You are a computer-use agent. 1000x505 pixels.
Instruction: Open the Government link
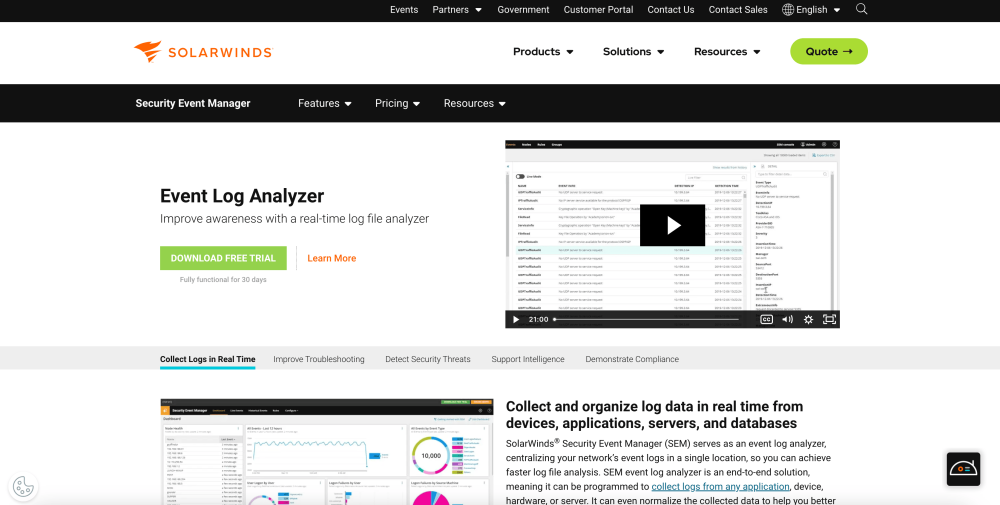[x=523, y=10]
